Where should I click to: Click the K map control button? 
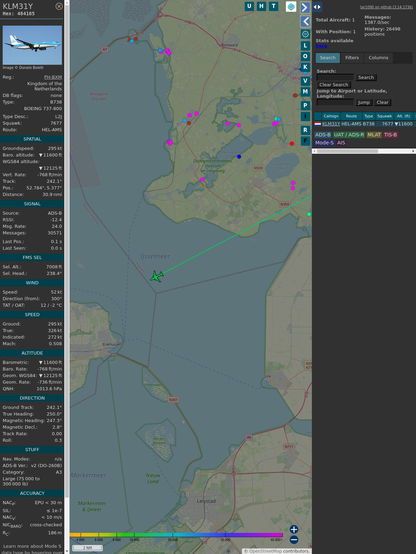[x=305, y=67]
